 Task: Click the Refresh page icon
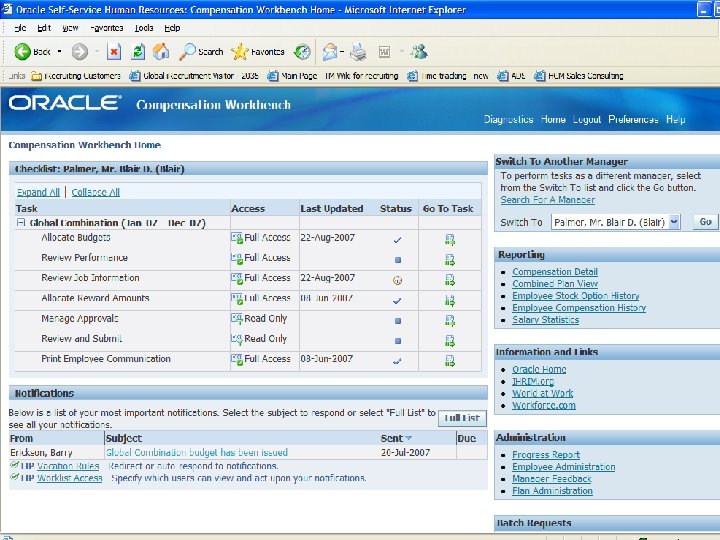(x=138, y=52)
